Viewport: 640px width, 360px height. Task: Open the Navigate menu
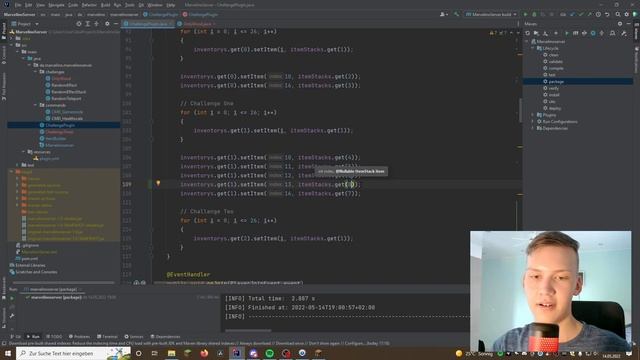pyautogui.click(x=56, y=5)
